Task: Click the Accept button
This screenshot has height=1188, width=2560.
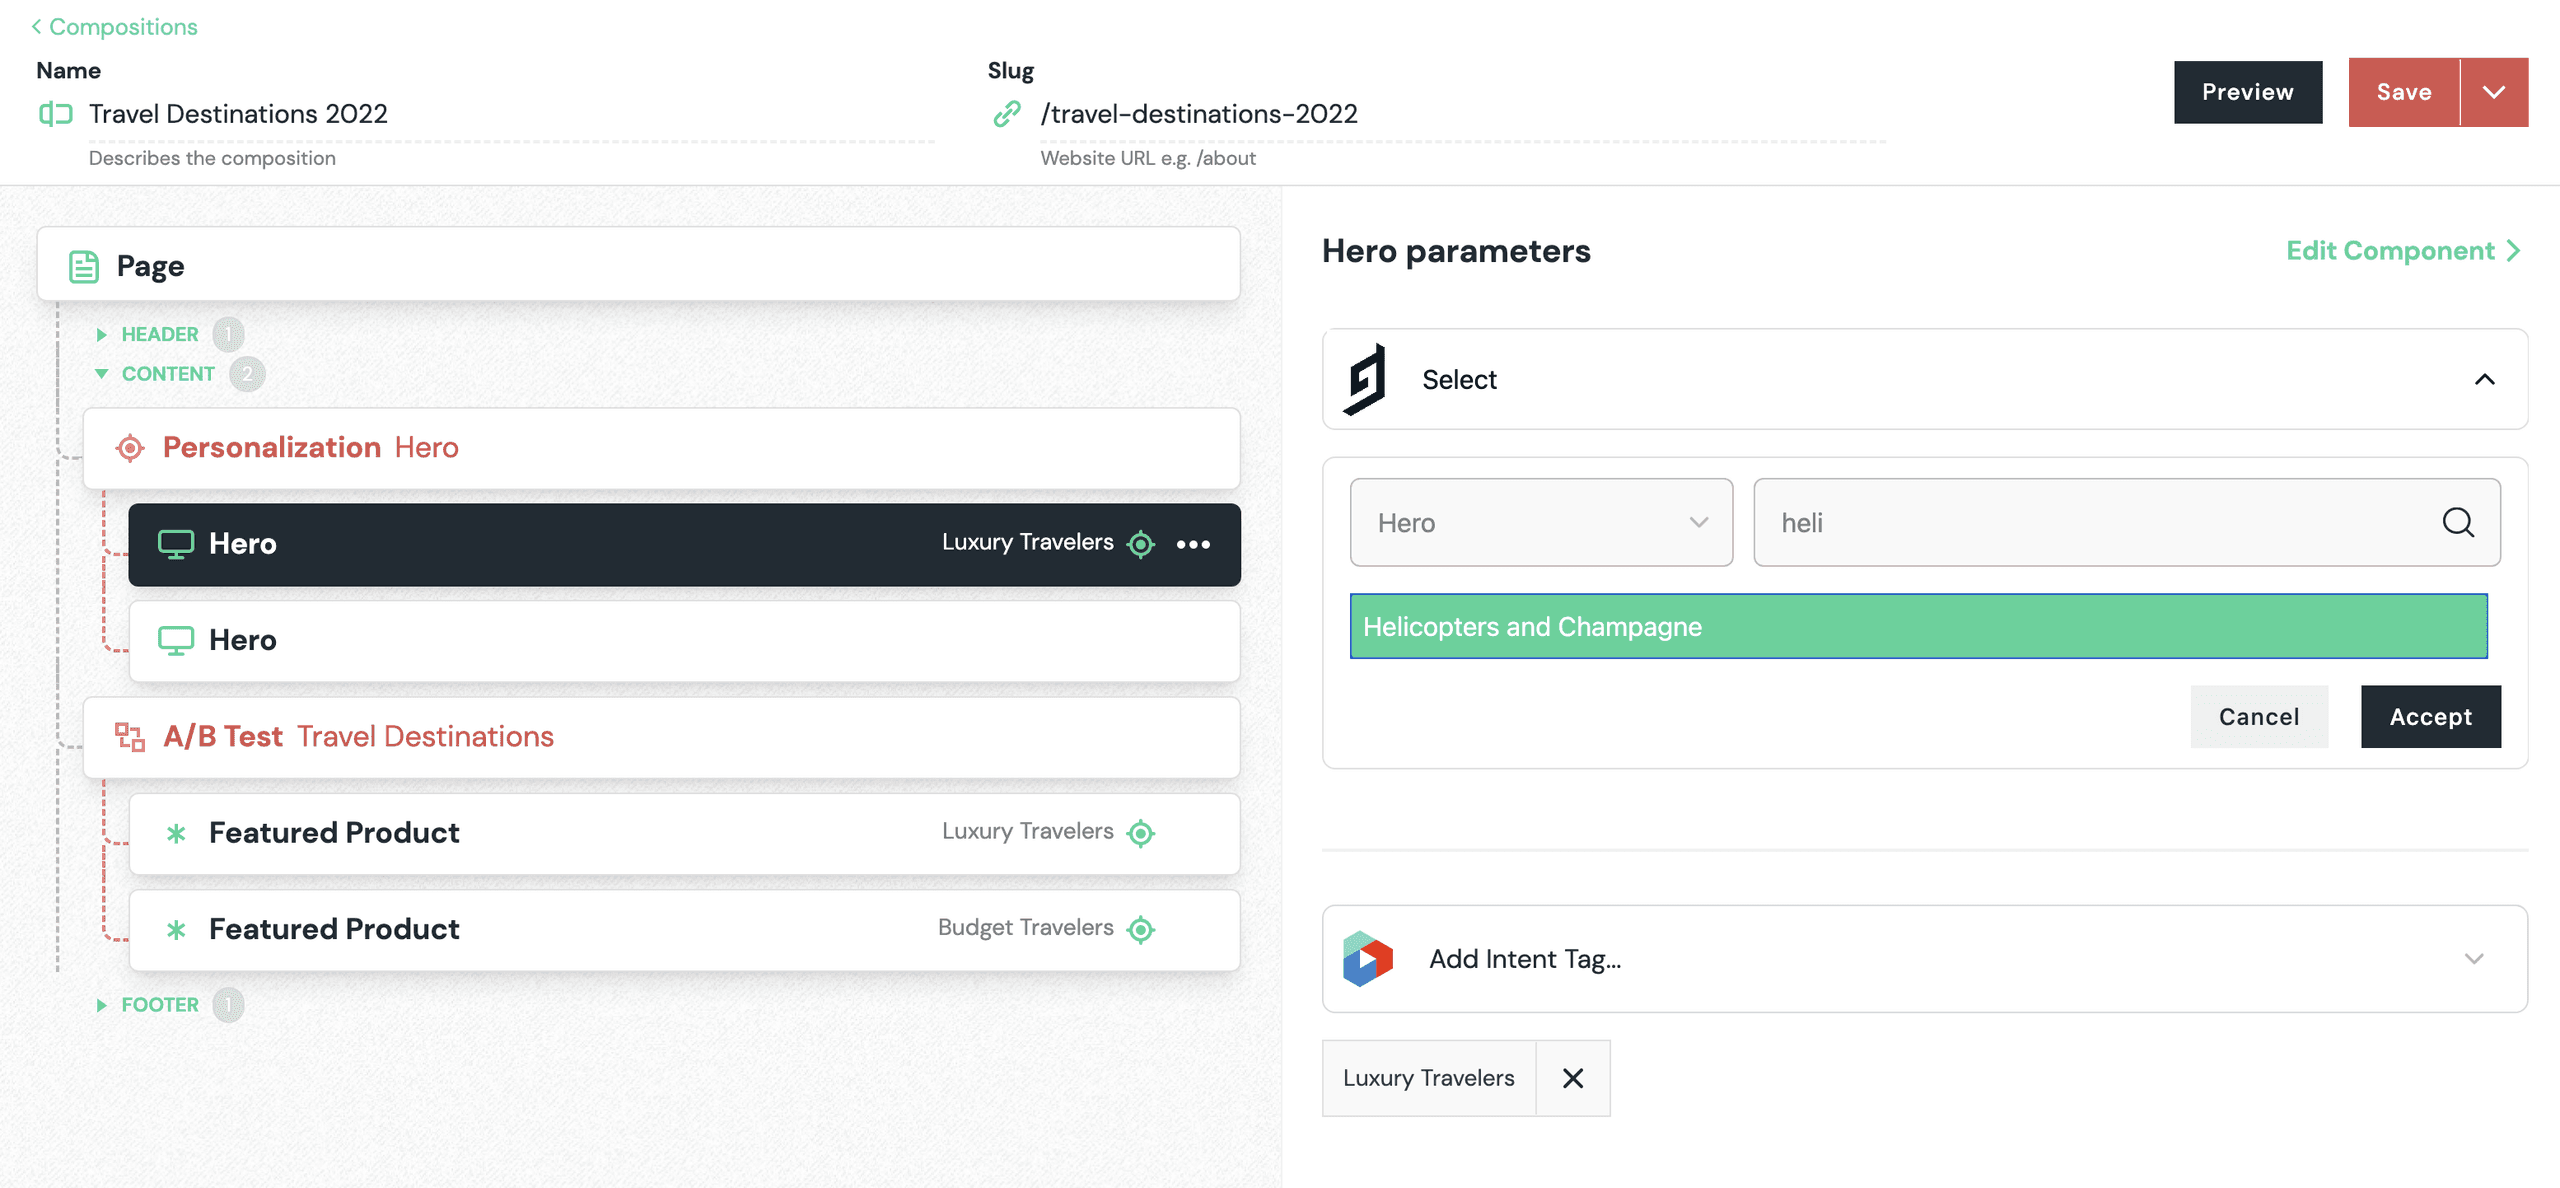Action: (x=2431, y=716)
